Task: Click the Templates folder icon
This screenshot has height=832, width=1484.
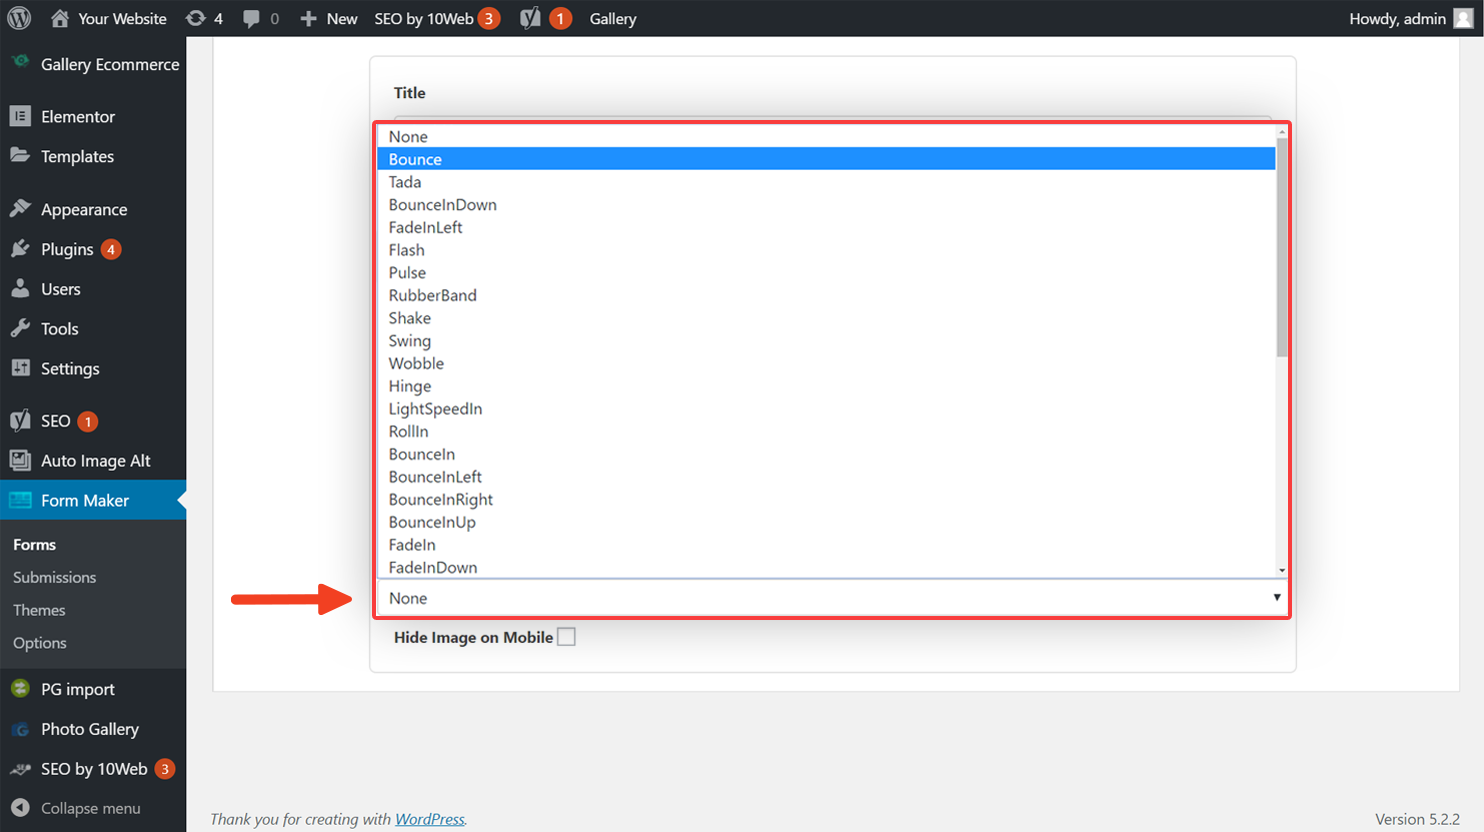Action: [20, 155]
